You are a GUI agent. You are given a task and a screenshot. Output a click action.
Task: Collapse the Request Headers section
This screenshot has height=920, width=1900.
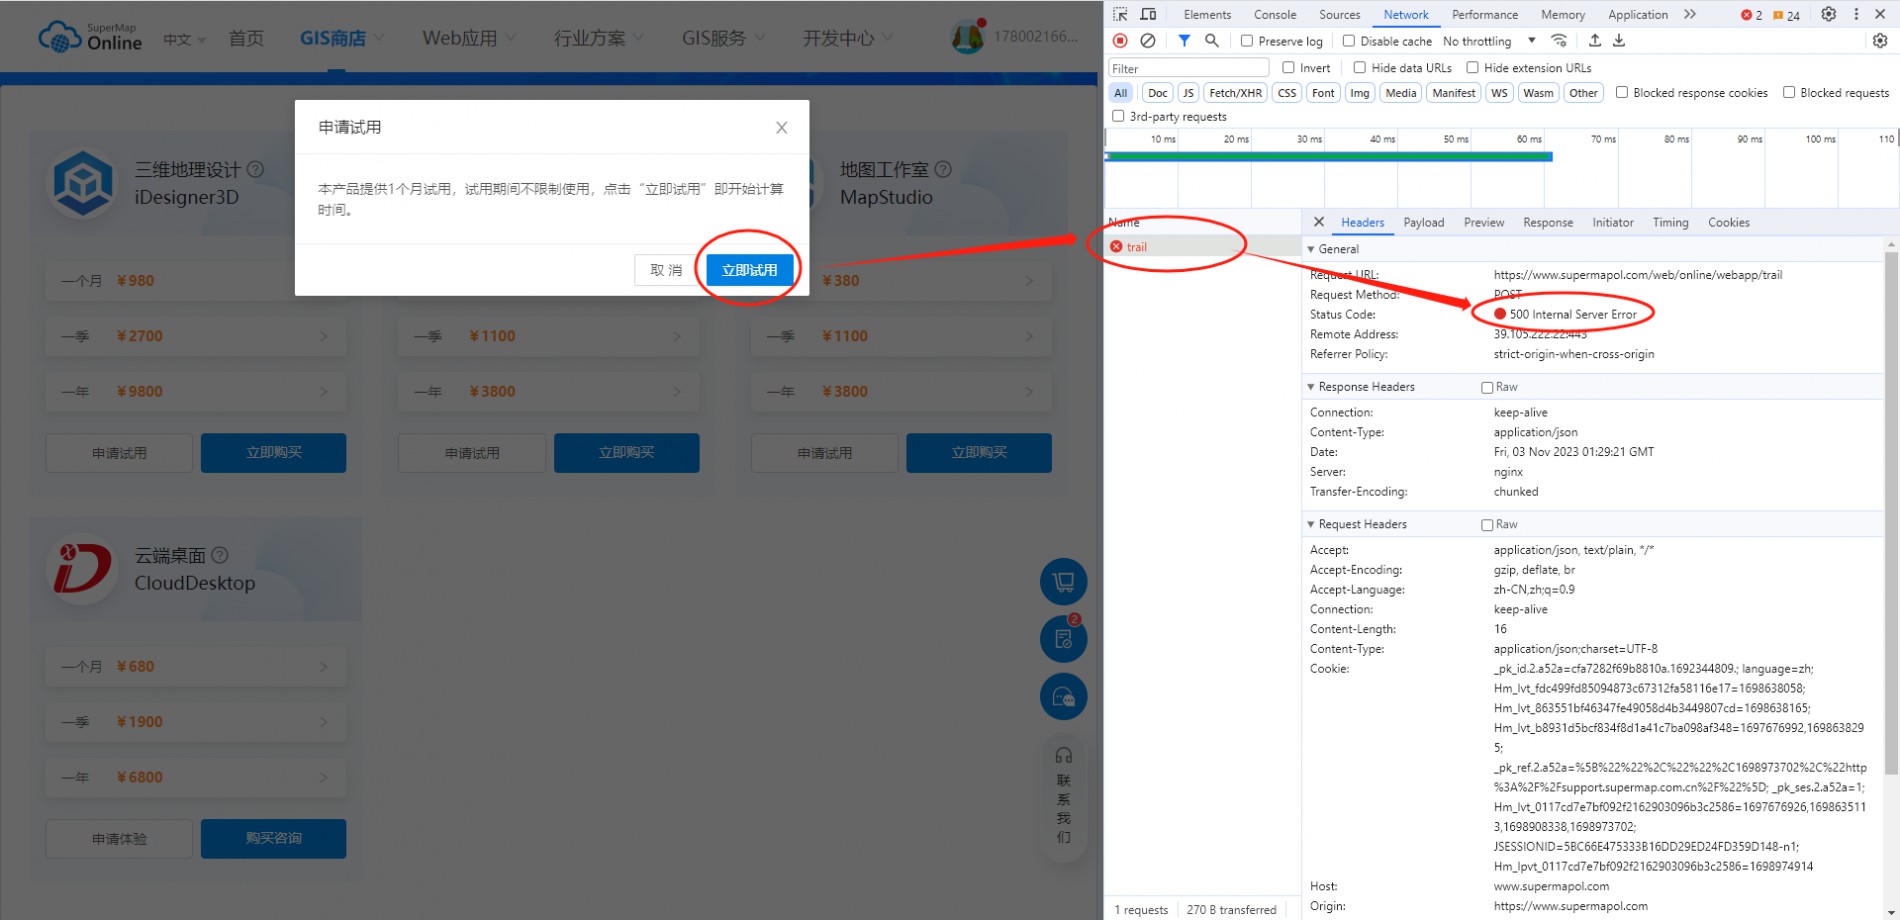[1311, 524]
